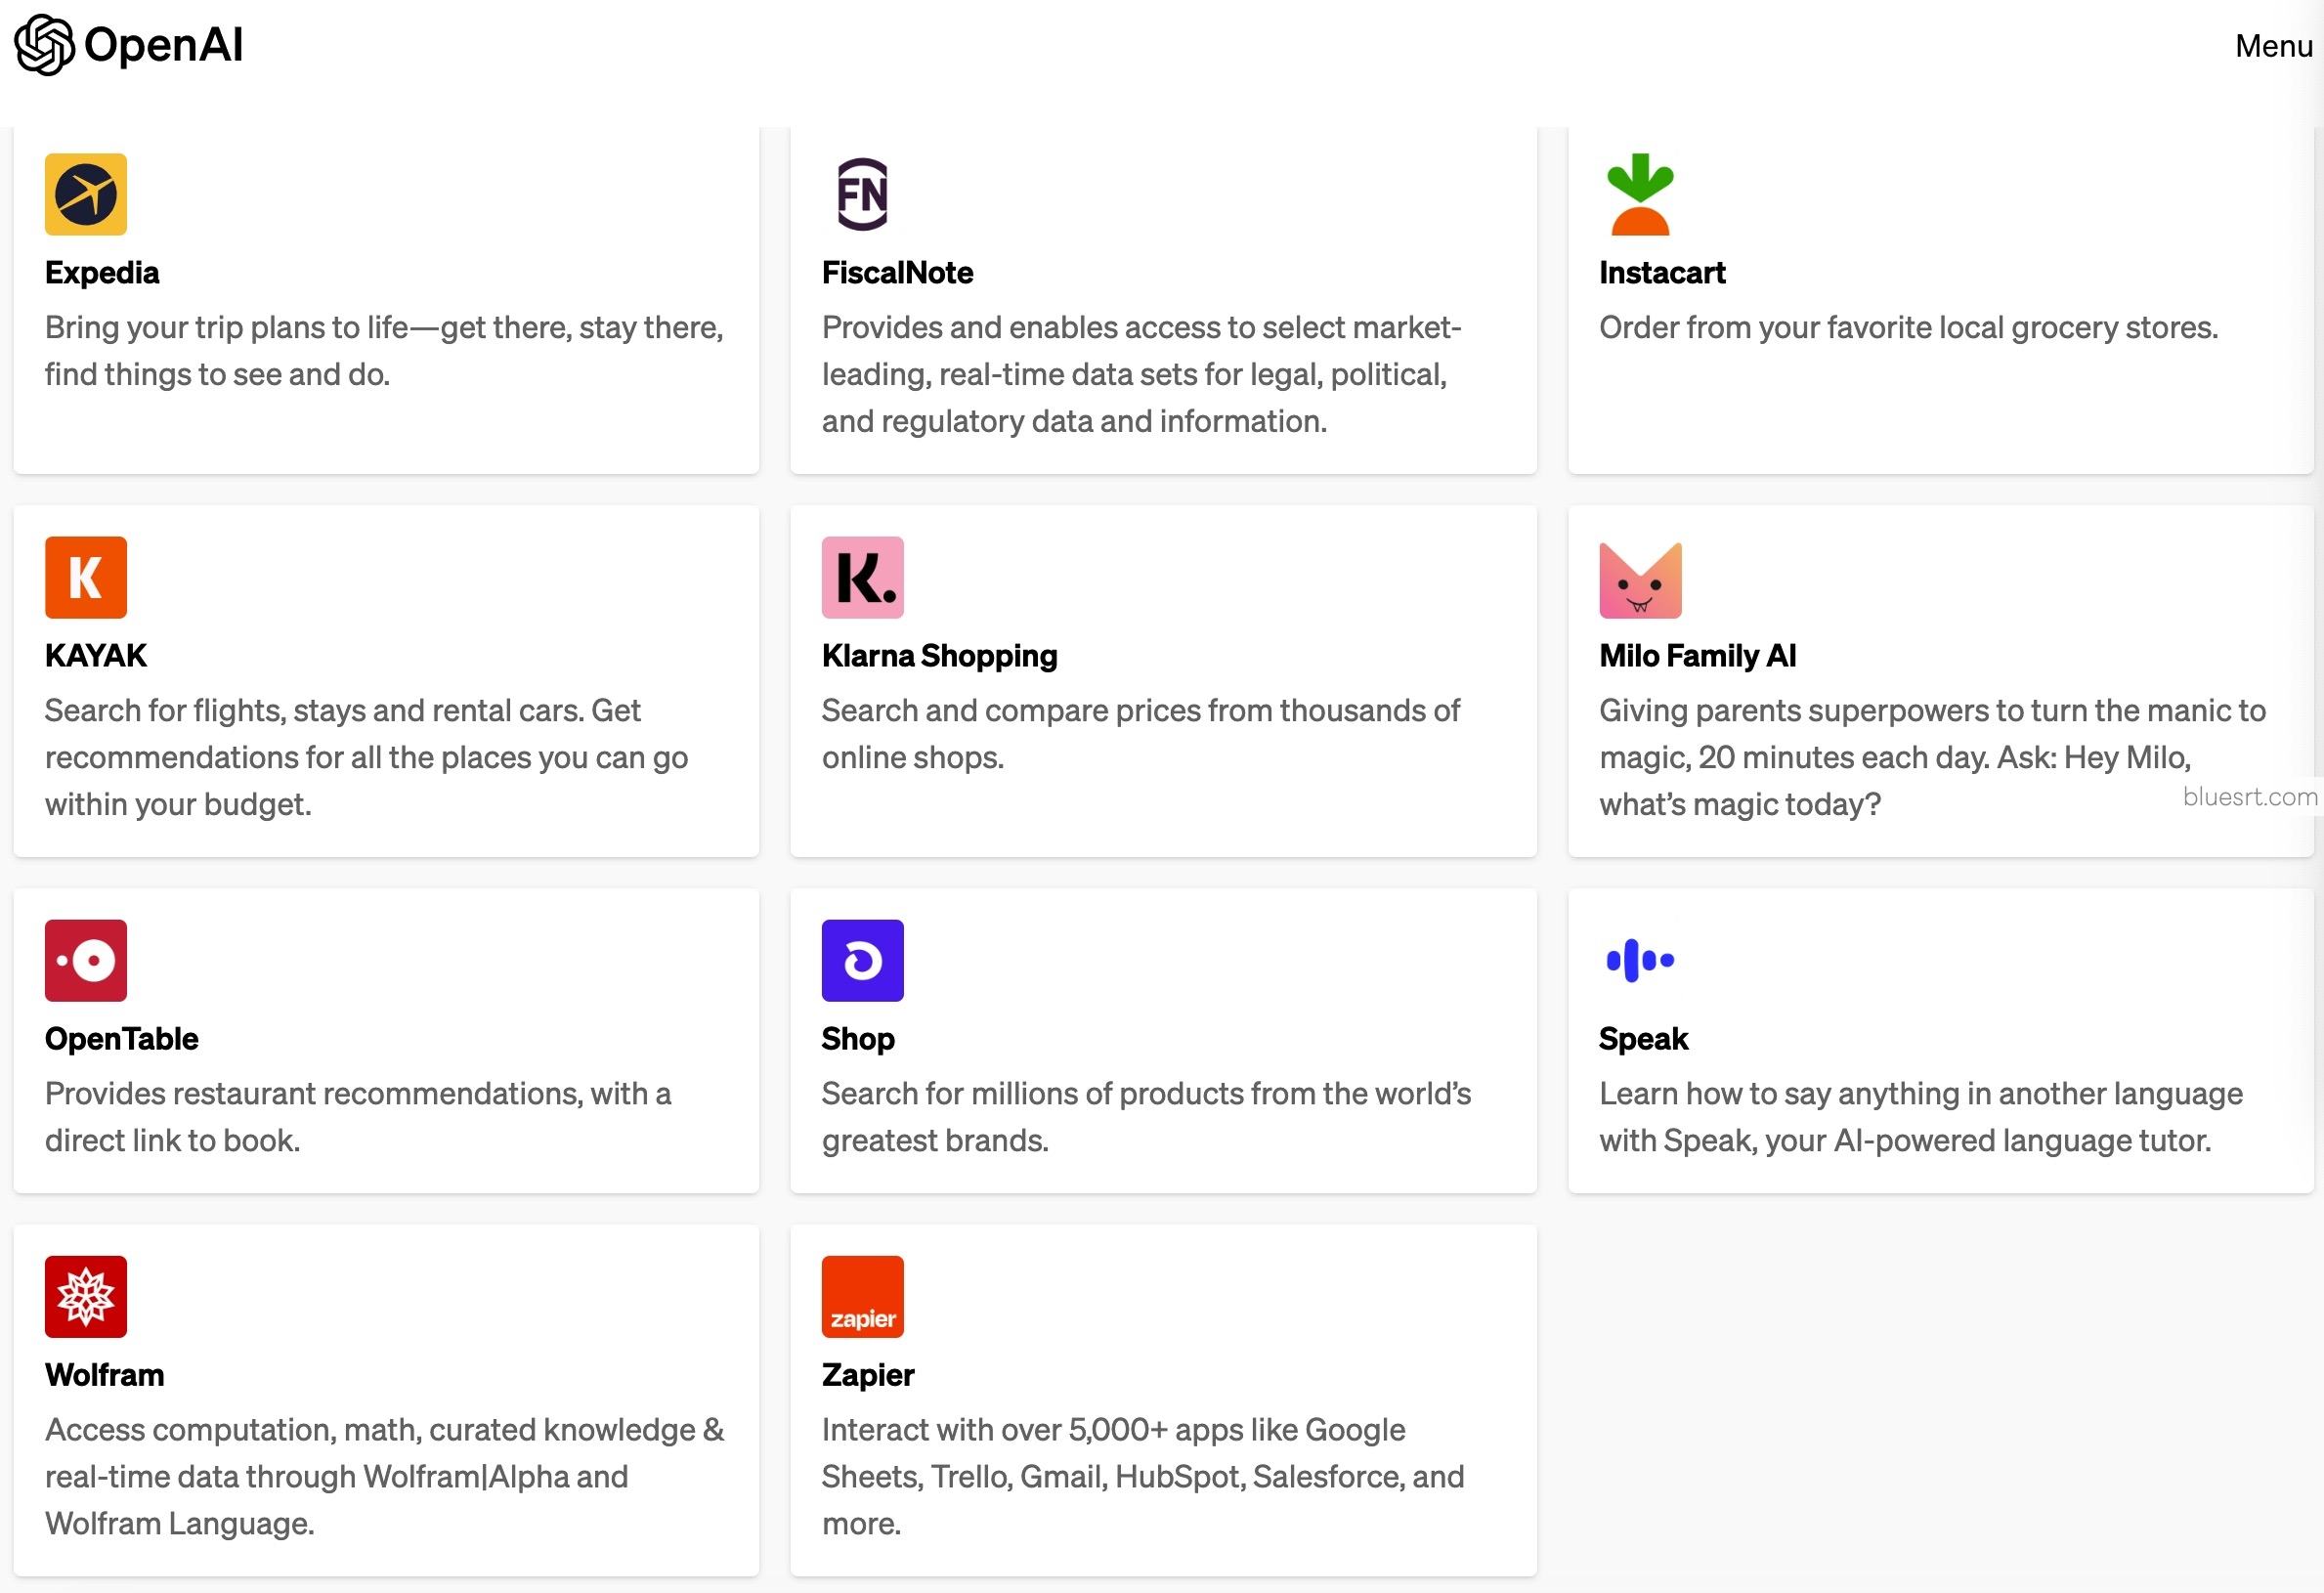Click the red OpenTable dot icon

(x=86, y=960)
